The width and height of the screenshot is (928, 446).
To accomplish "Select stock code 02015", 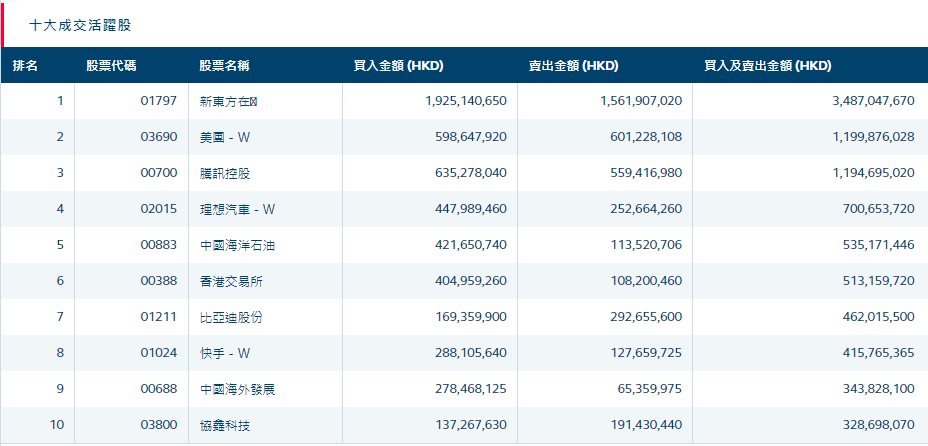I will coord(159,209).
